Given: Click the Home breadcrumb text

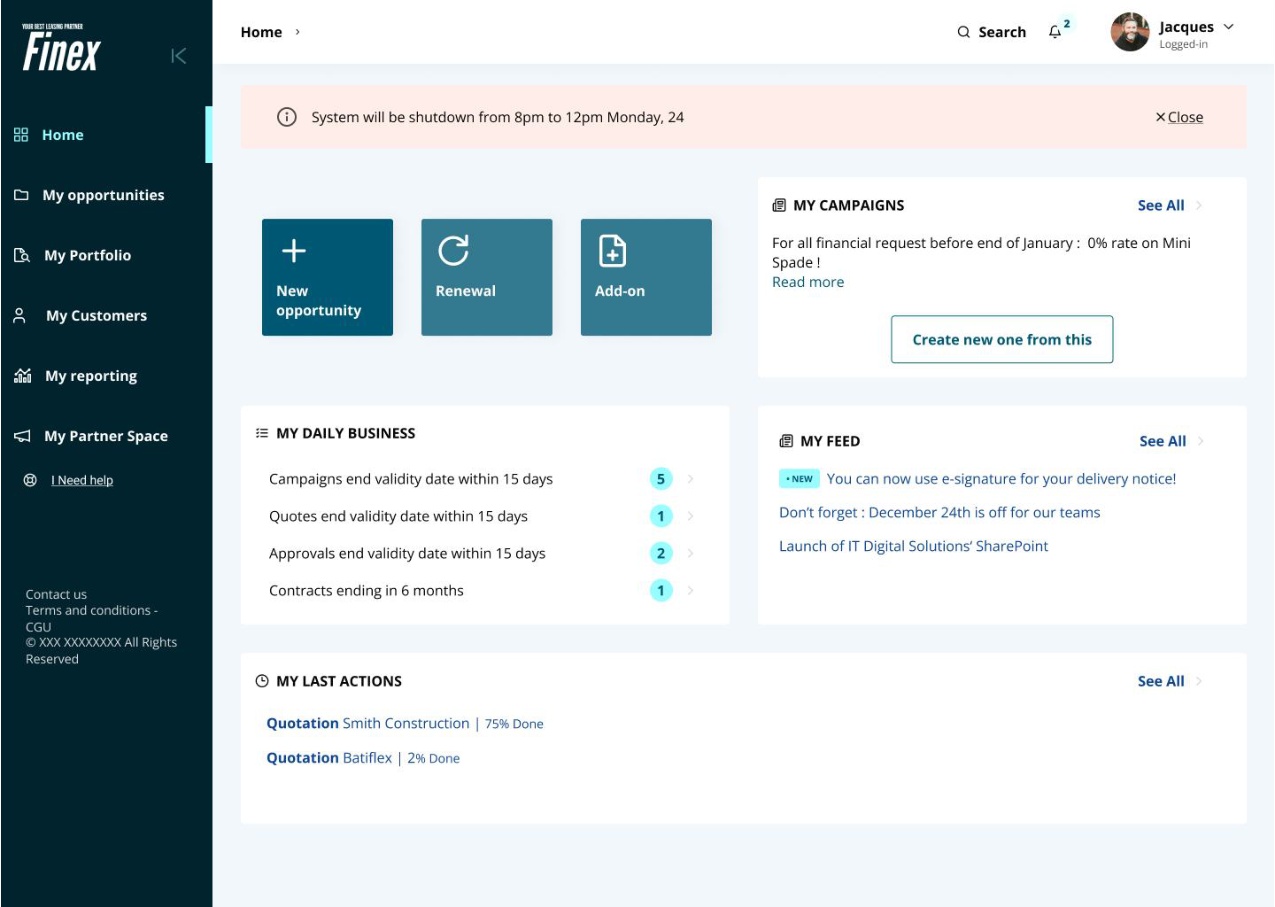Looking at the screenshot, I should 261,32.
